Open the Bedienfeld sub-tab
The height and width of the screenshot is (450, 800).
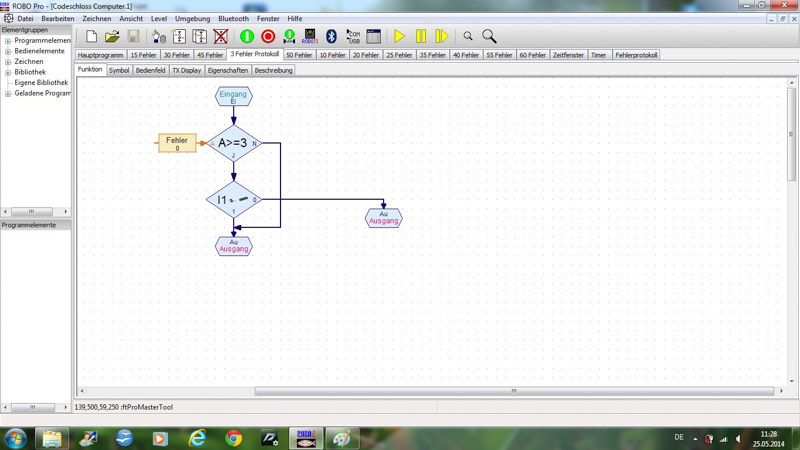point(151,70)
